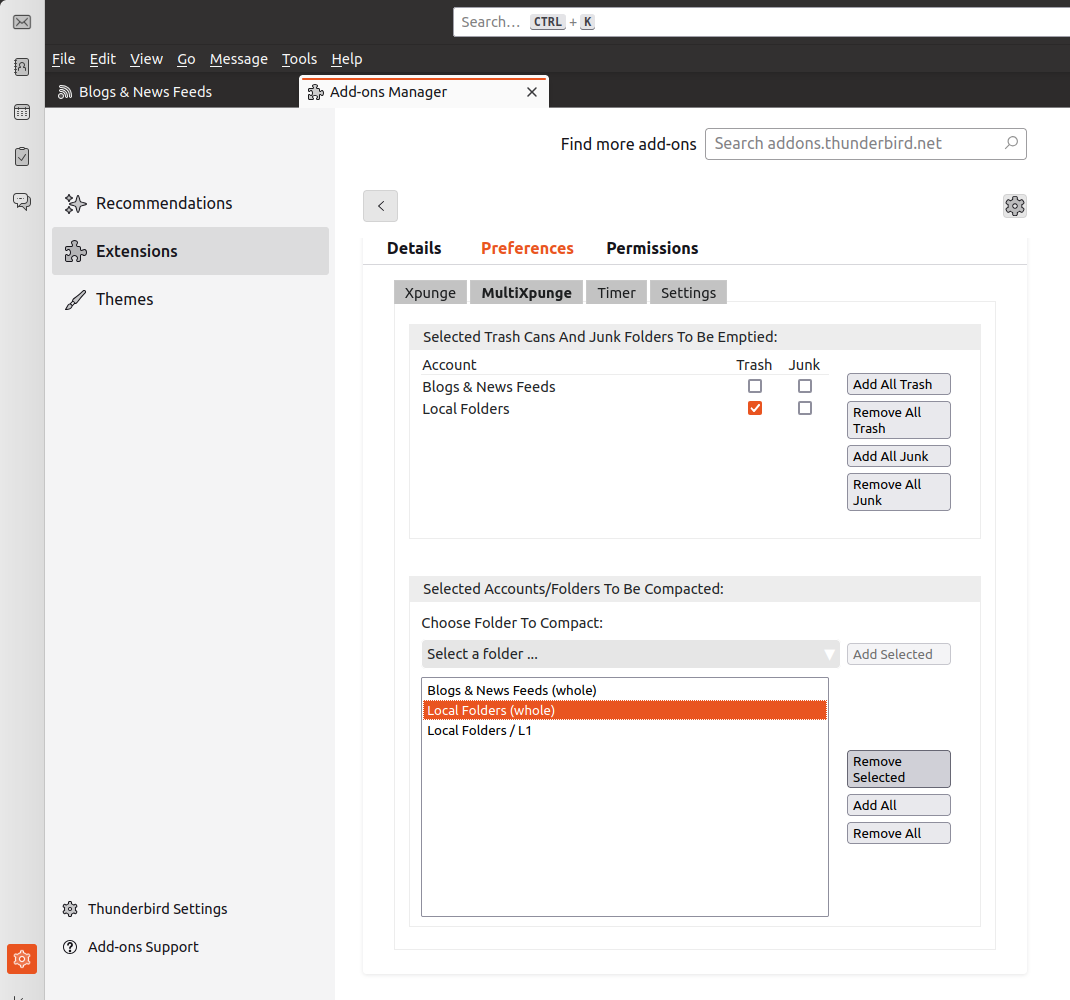Uncheck Trash for Local Folders
The height and width of the screenshot is (1000, 1070).
(x=755, y=408)
